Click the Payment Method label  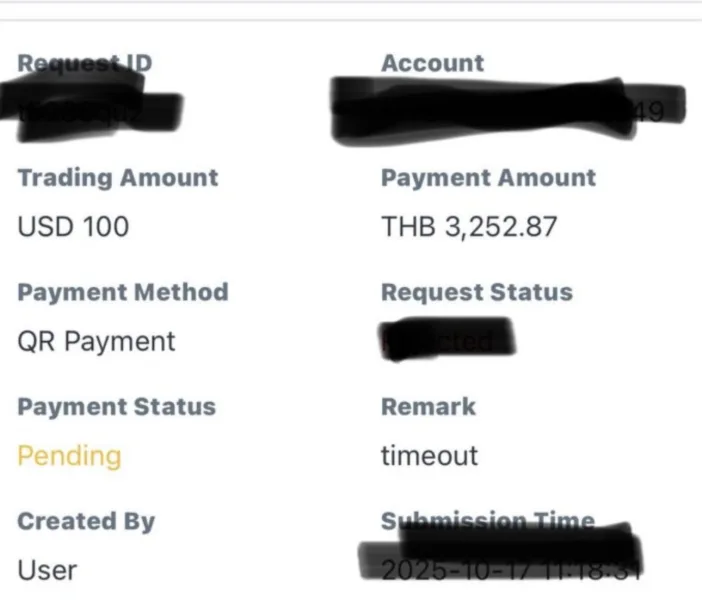(122, 292)
